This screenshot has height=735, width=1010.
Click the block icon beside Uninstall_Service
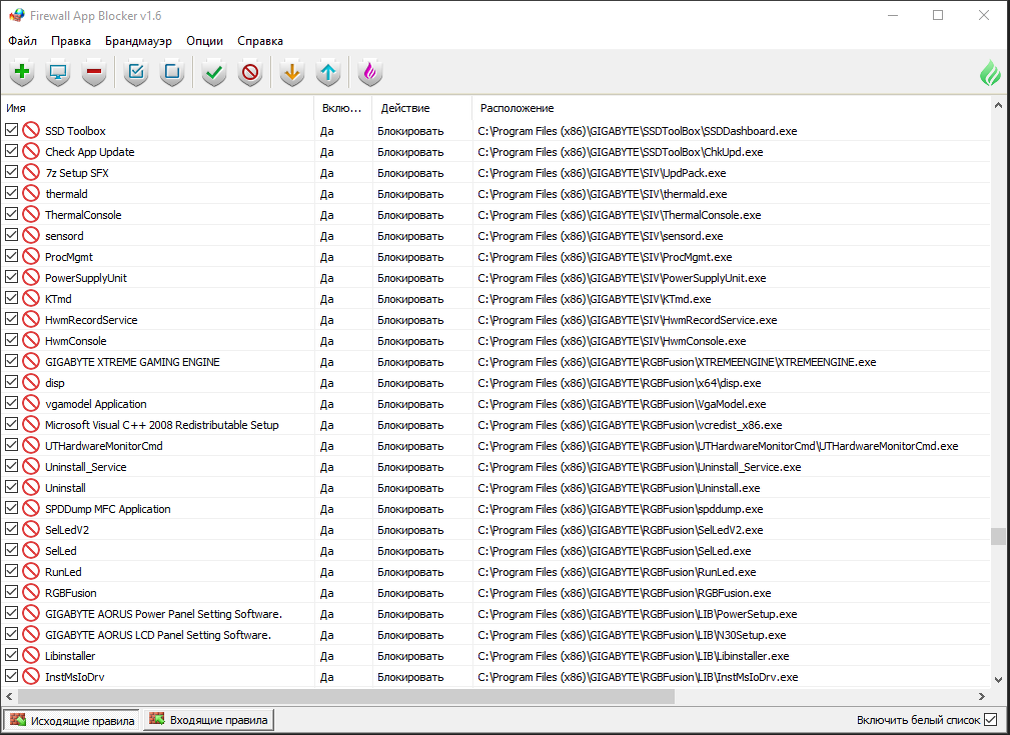[31, 467]
